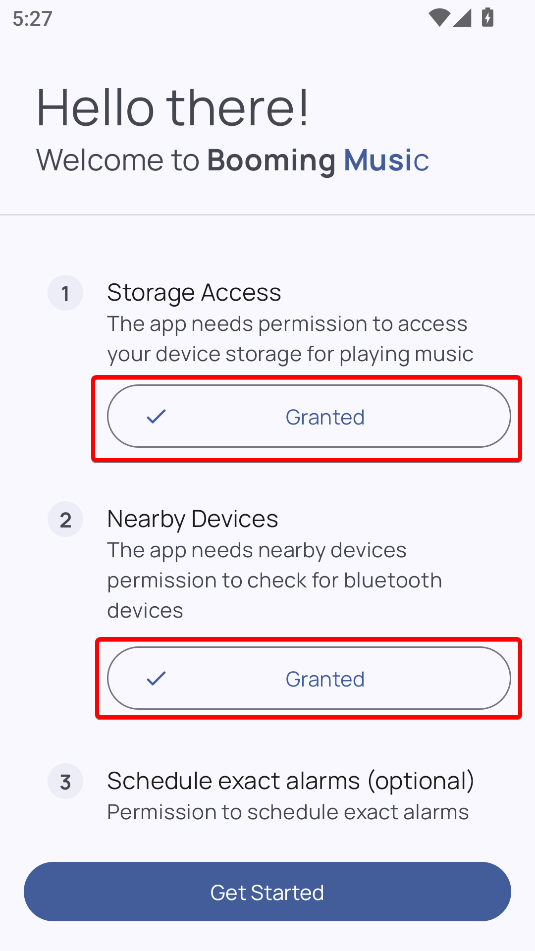
Task: Tap the Nearby Devices heading
Action: click(x=193, y=519)
